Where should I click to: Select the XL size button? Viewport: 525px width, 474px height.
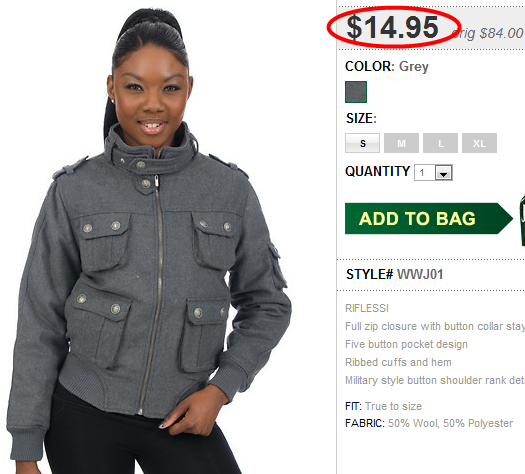479,143
